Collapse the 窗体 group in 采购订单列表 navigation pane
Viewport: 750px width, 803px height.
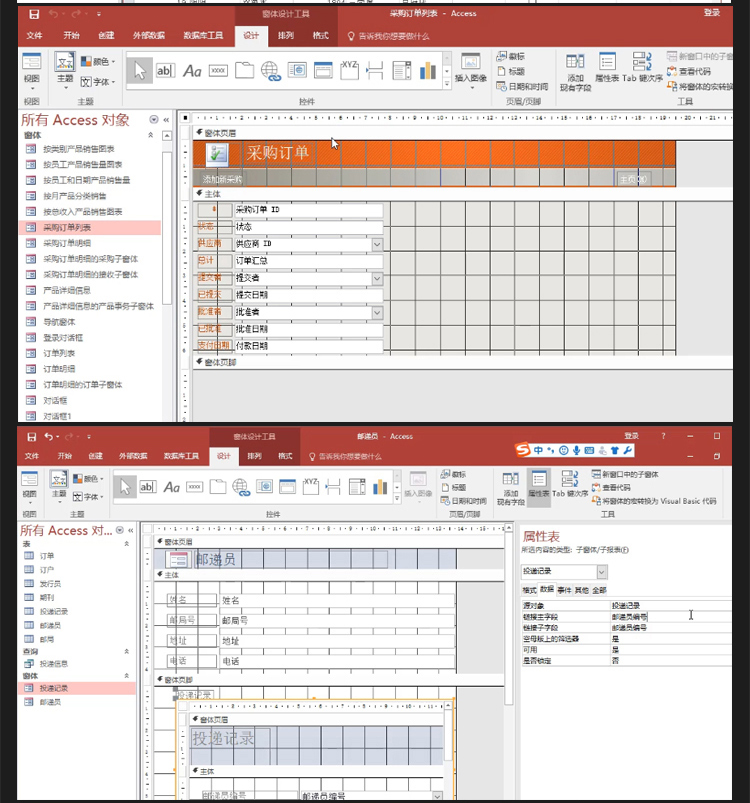click(x=151, y=135)
